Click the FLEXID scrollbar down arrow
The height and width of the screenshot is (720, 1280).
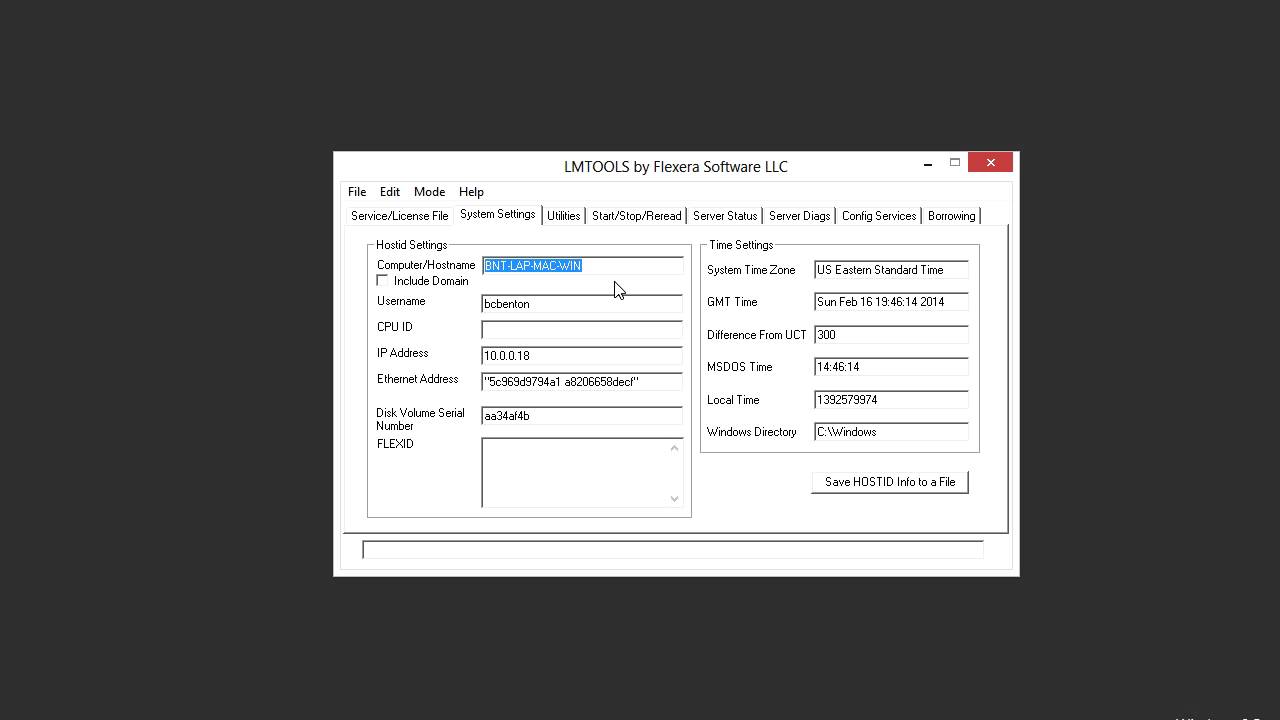[x=674, y=498]
